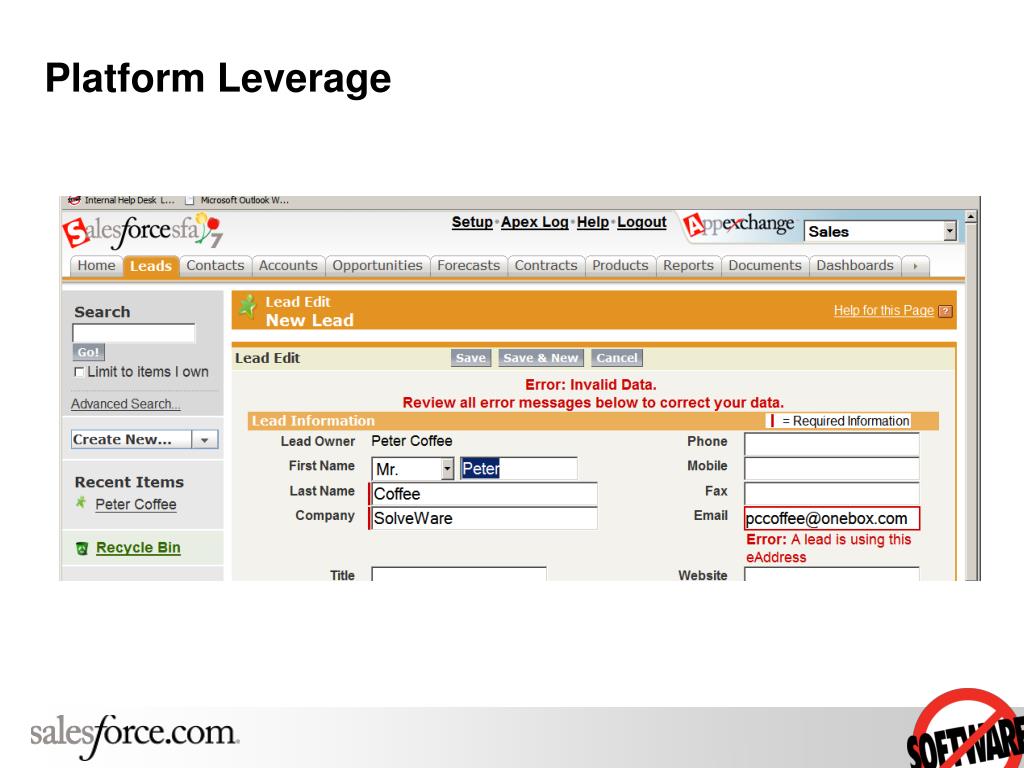Open the Dashboards tab
The image size is (1024, 768).
[x=855, y=266]
